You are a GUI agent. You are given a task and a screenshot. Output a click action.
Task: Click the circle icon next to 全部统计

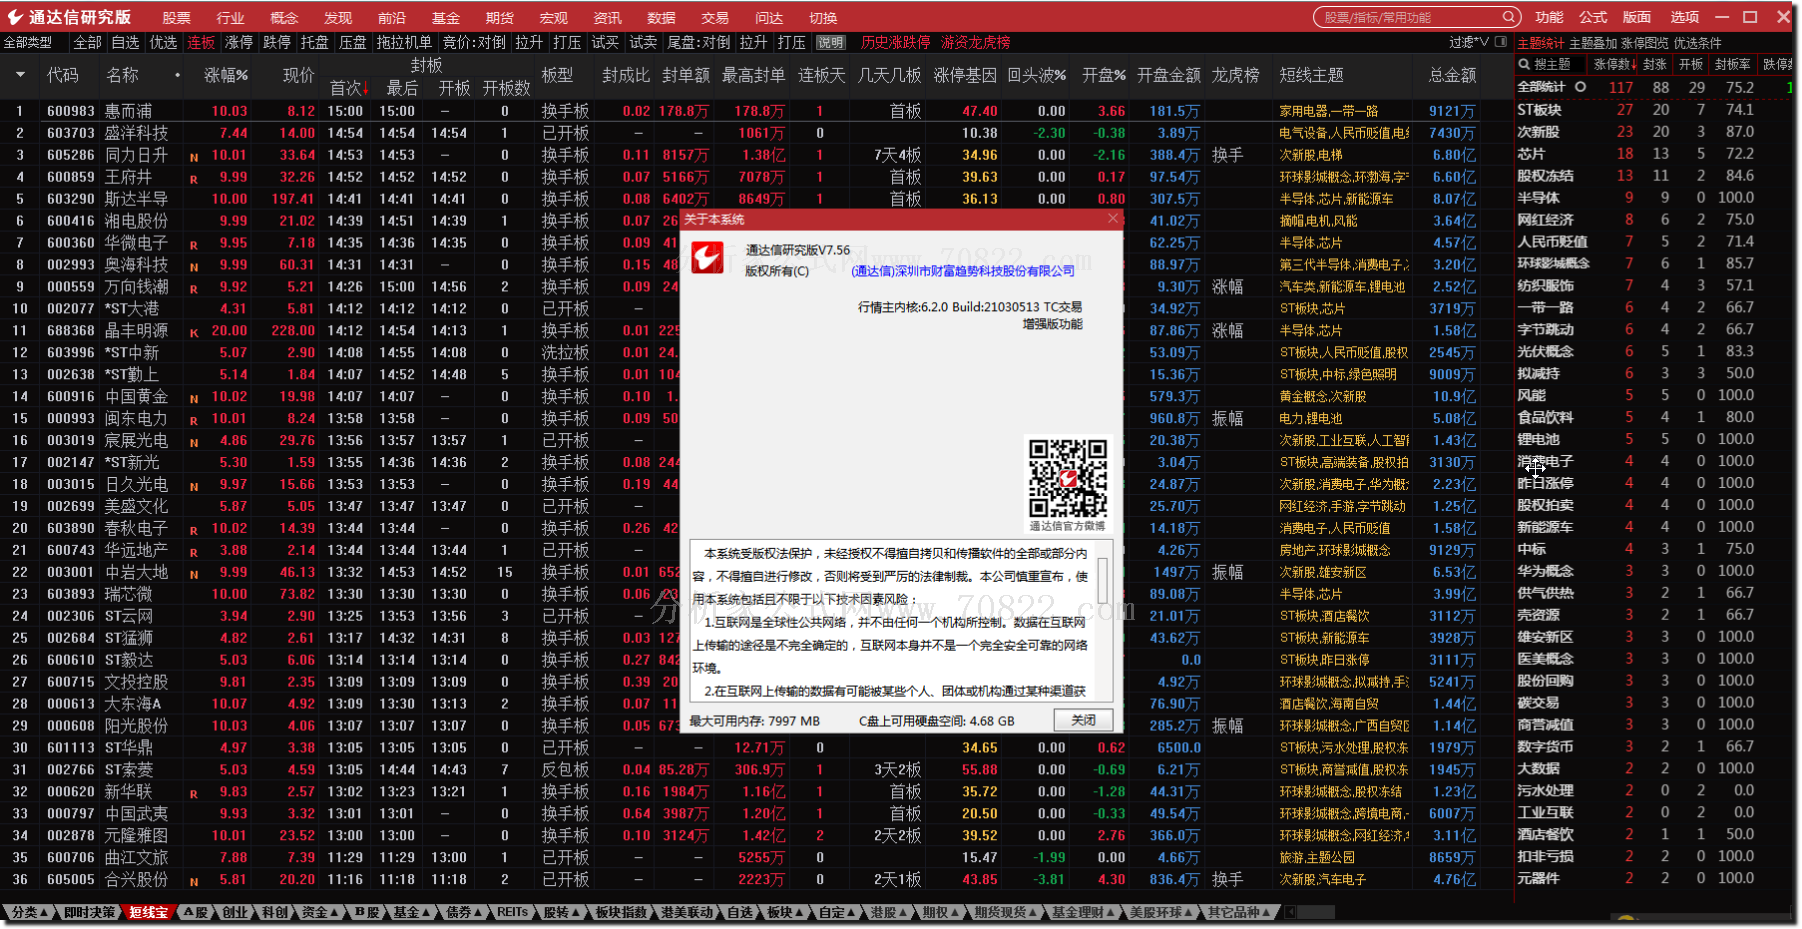(1580, 87)
